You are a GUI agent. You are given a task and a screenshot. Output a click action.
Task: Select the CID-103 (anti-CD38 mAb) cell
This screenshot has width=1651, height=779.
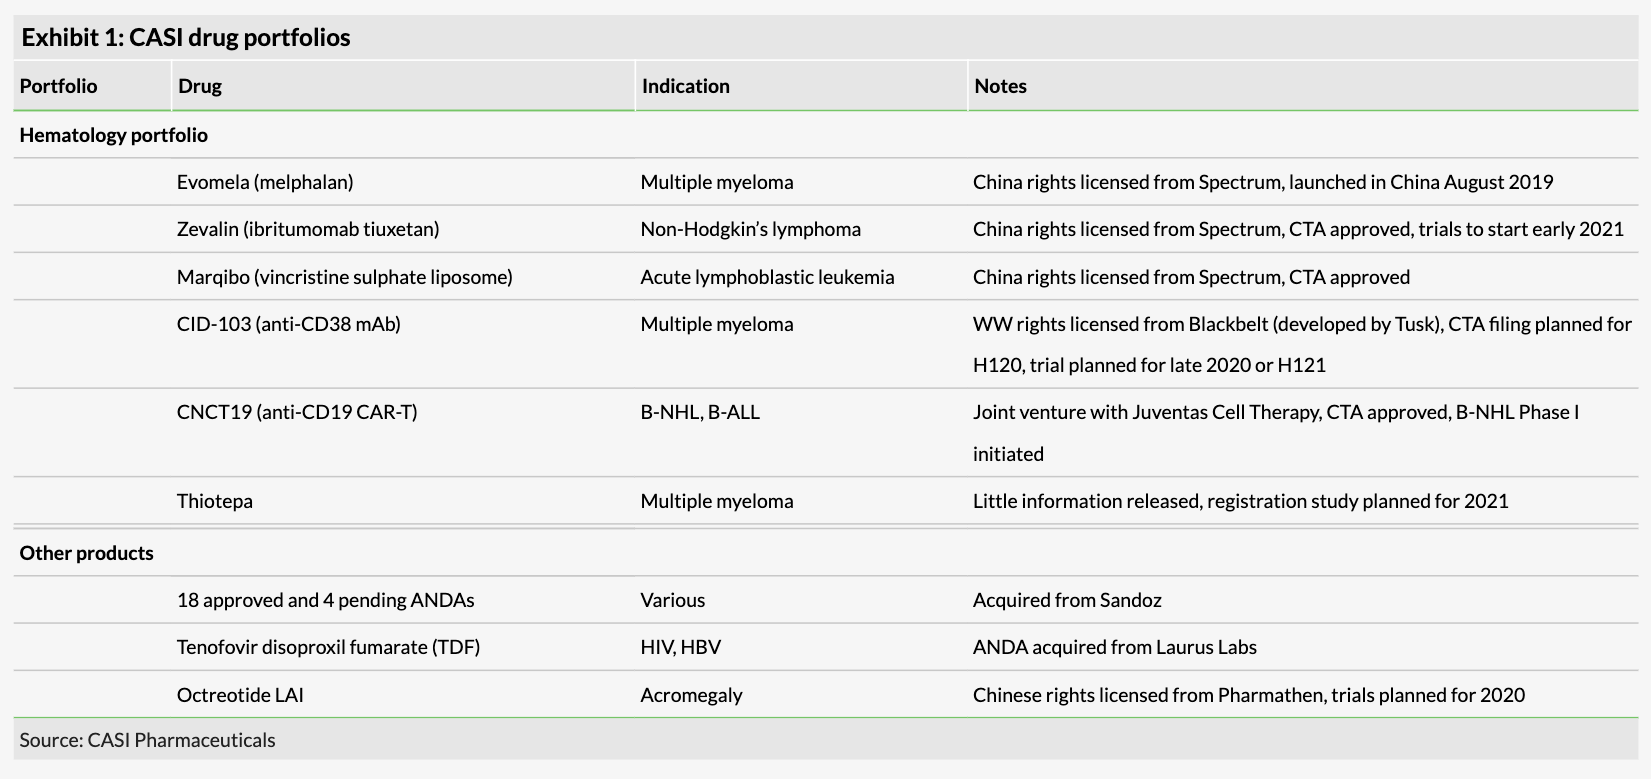click(288, 324)
